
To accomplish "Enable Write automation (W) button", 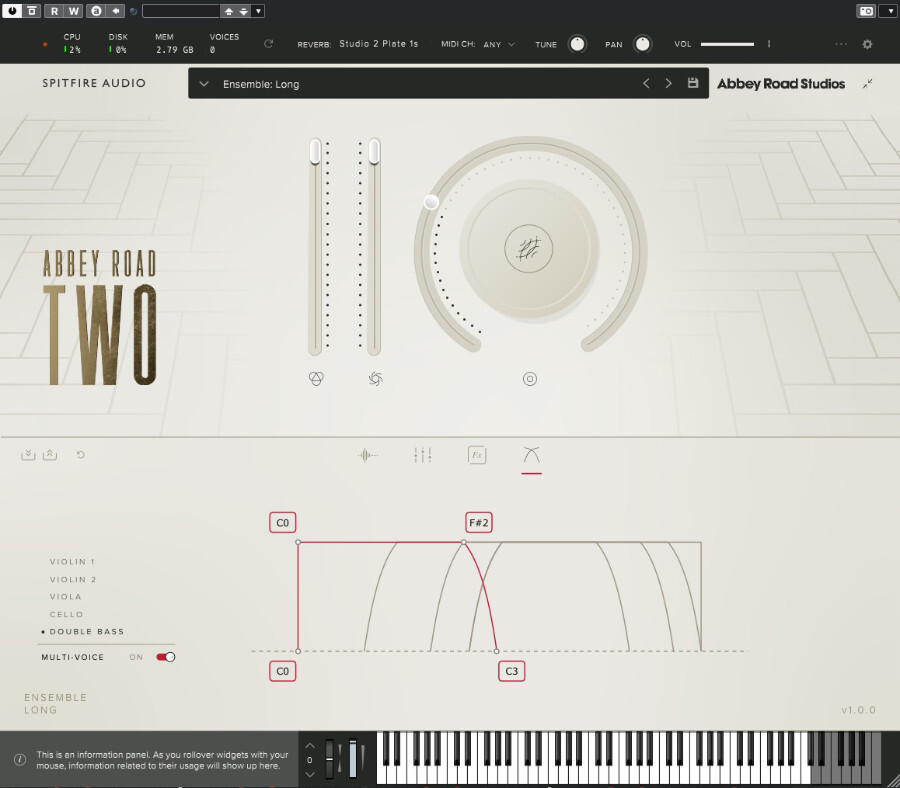I will tap(74, 11).
